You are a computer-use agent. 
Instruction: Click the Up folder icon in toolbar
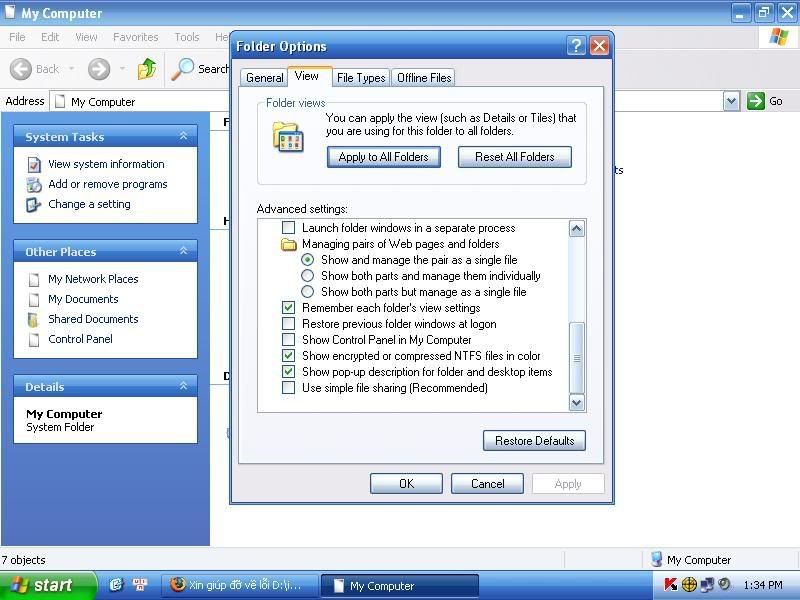click(x=147, y=69)
